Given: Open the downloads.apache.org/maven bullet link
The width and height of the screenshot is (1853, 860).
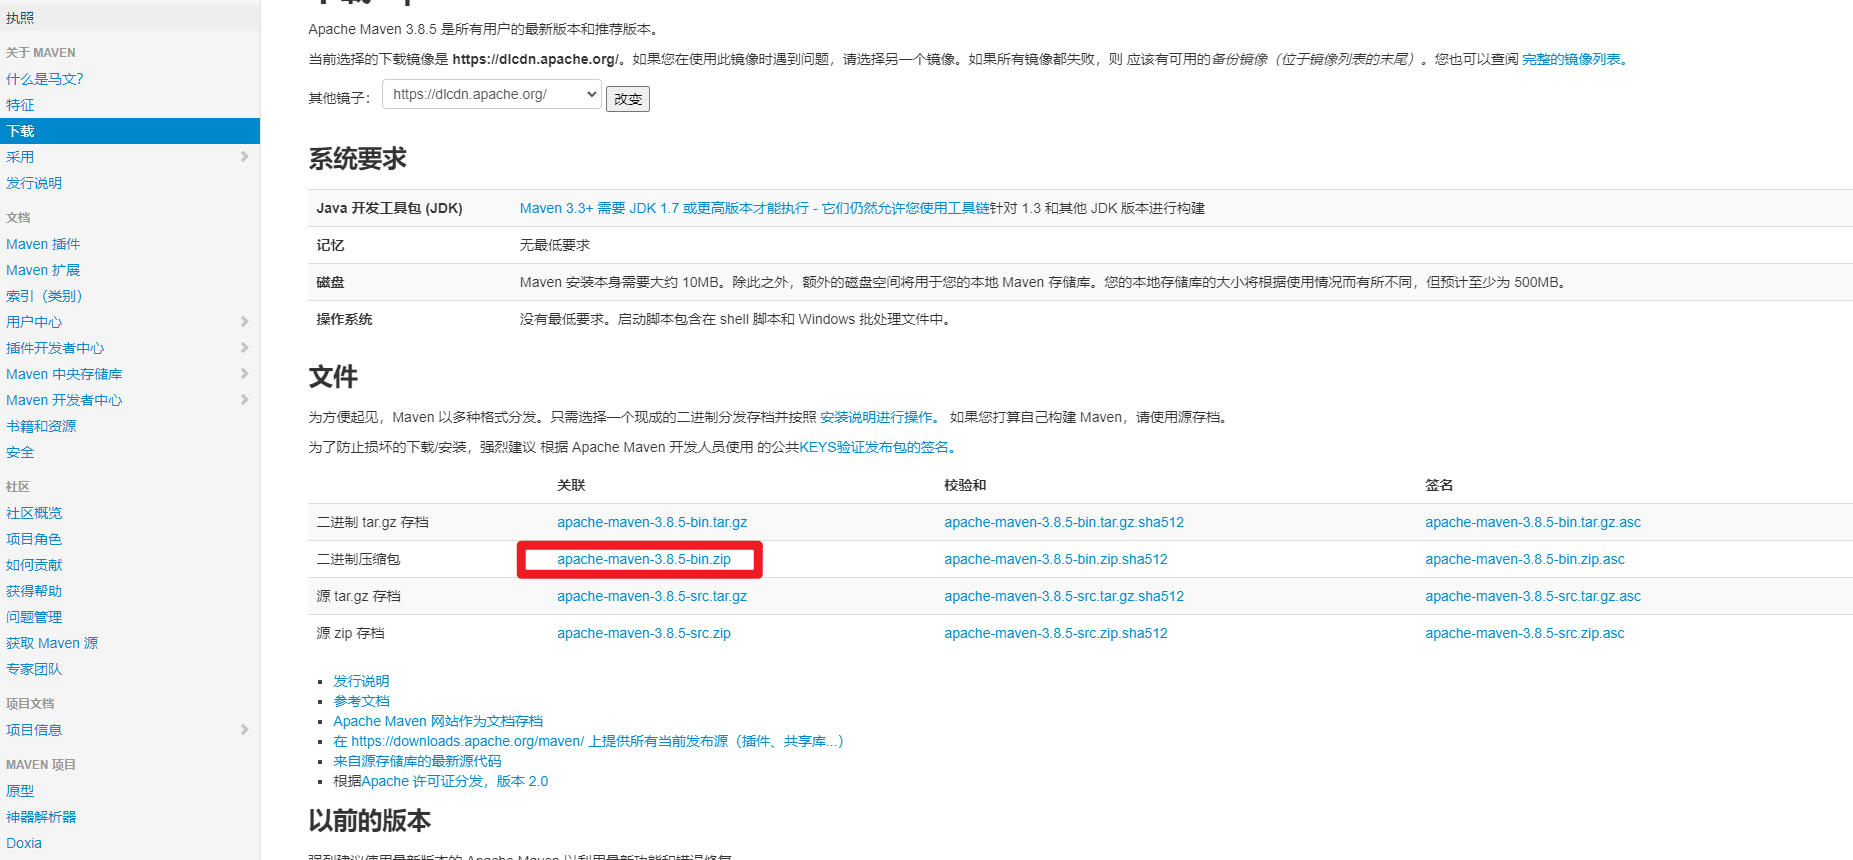Looking at the screenshot, I should [588, 741].
